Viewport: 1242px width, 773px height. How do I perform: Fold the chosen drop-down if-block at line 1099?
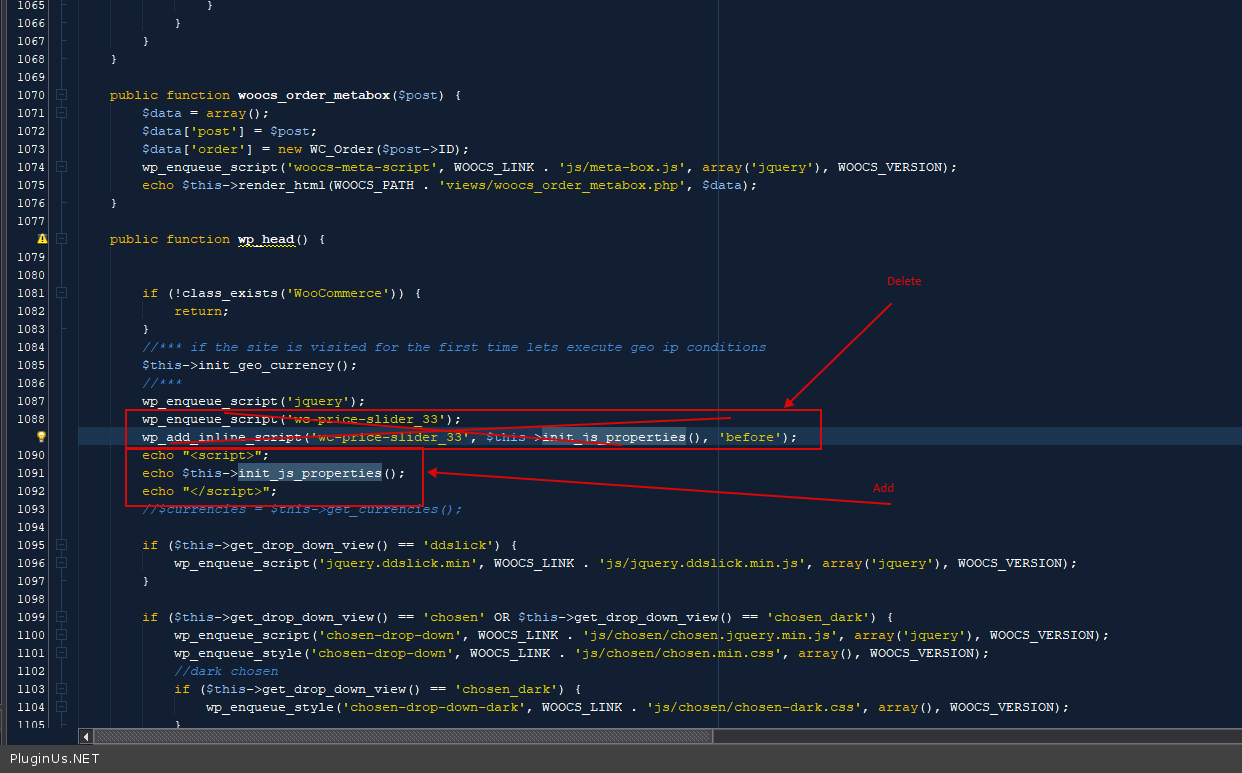[62, 617]
